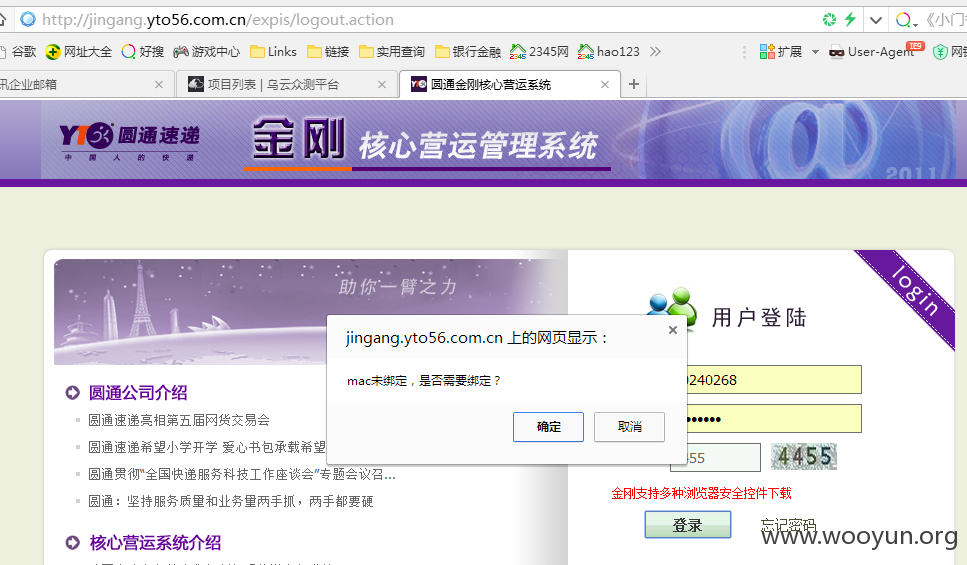Open the 忘记密码 link
Image resolution: width=967 pixels, height=565 pixels.
tap(788, 525)
